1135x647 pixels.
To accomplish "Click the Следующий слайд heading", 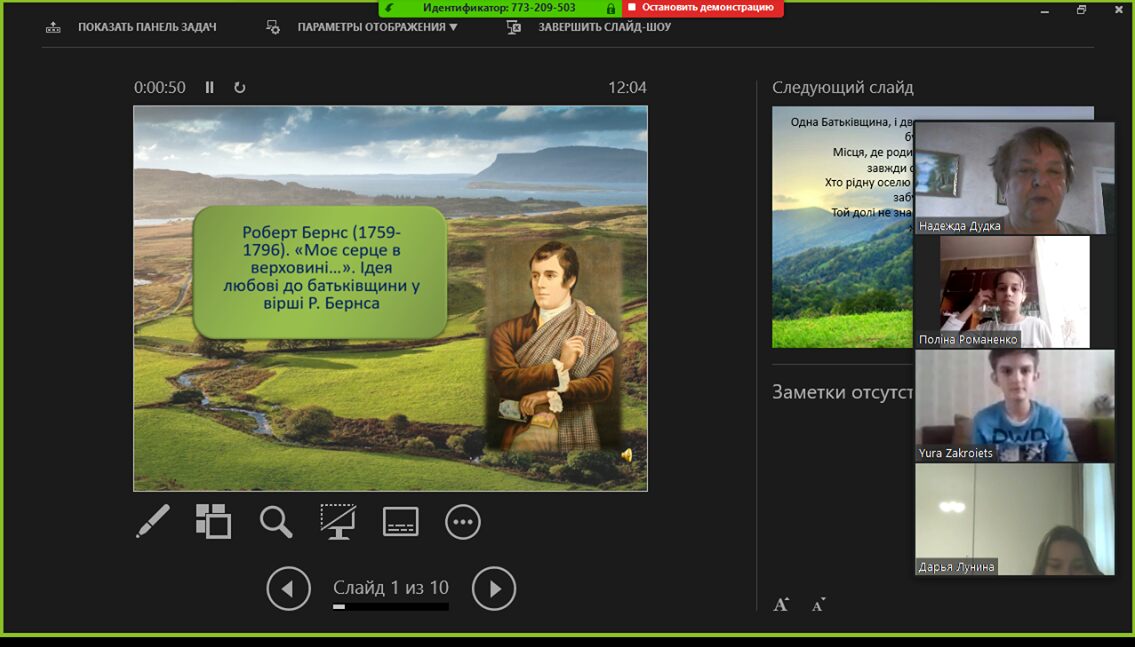I will point(843,88).
